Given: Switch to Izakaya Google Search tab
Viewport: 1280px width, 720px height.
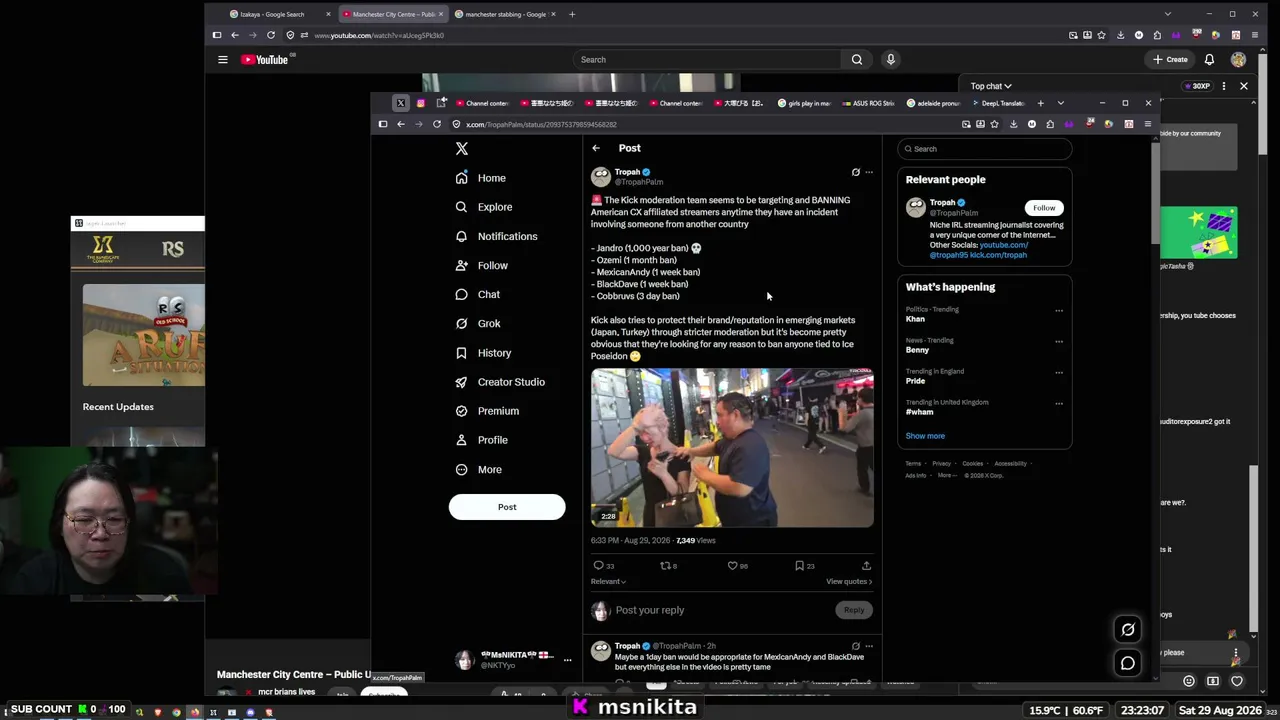Looking at the screenshot, I should 278,14.
